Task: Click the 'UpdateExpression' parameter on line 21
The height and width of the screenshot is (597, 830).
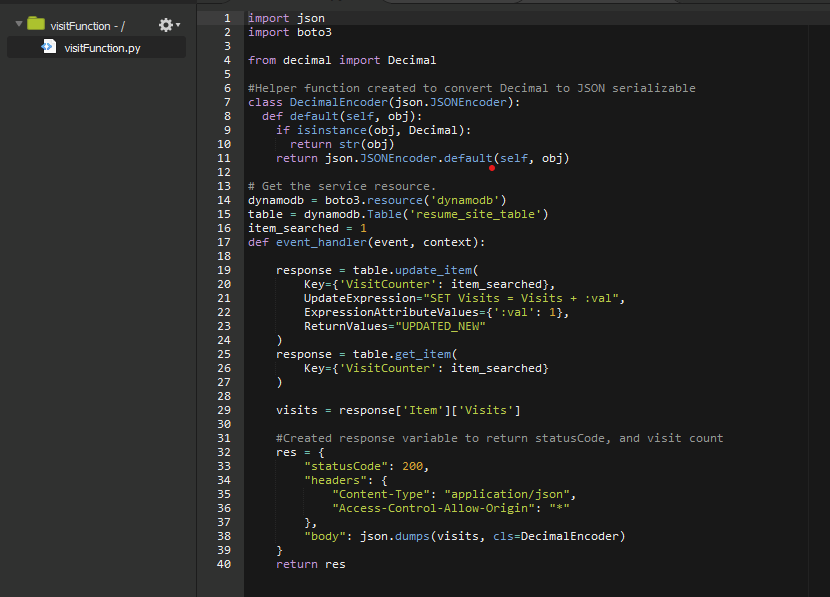Action: [x=359, y=298]
